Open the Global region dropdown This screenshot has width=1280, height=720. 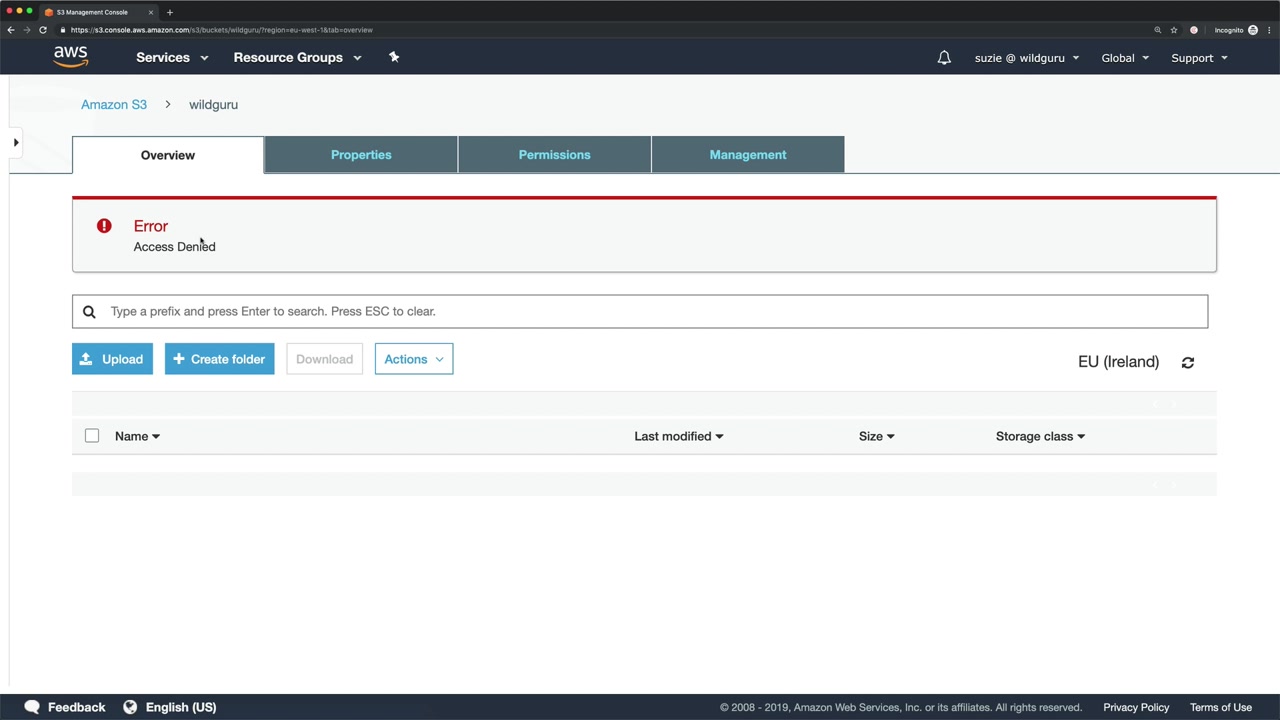point(1125,58)
